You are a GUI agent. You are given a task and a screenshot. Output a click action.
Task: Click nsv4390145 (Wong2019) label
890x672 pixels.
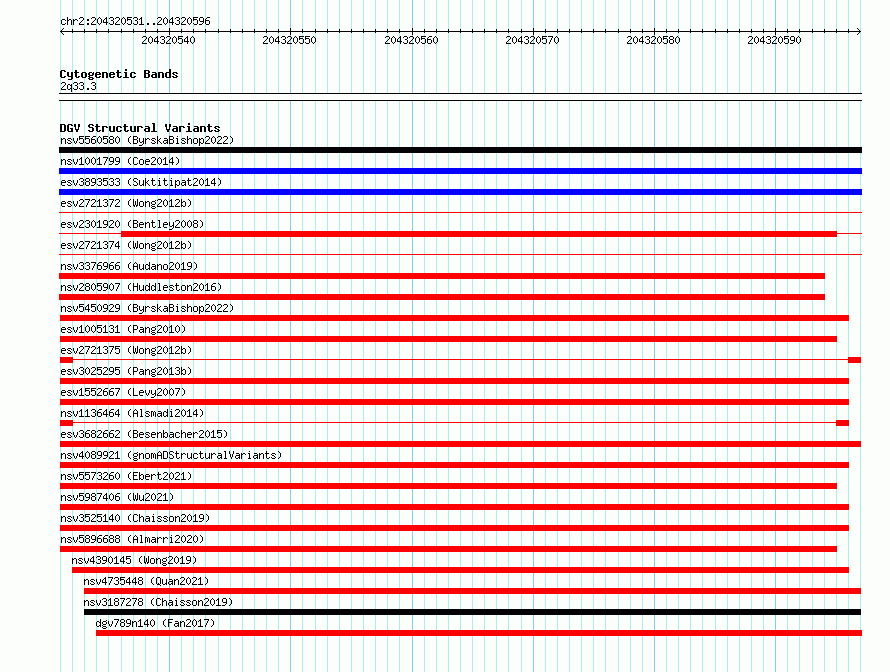135,560
